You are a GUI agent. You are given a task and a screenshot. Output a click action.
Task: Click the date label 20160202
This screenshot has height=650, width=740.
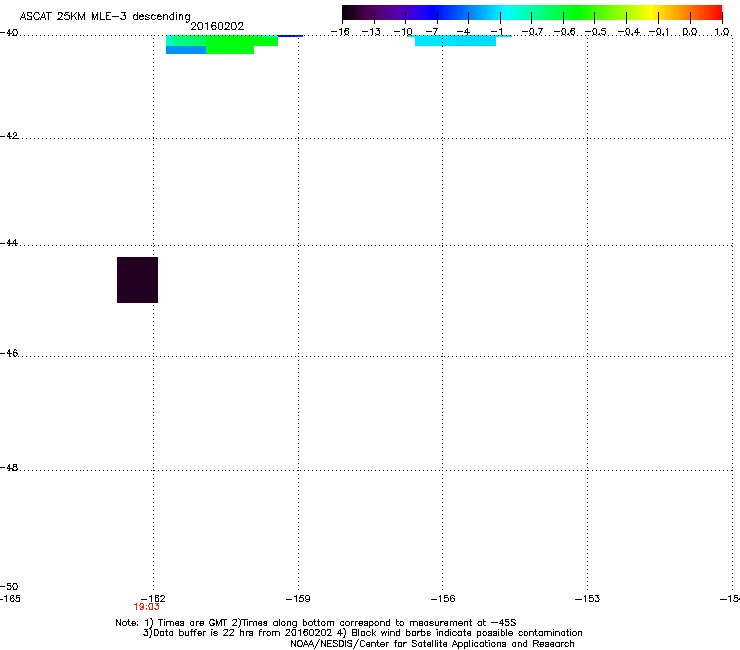(x=217, y=26)
